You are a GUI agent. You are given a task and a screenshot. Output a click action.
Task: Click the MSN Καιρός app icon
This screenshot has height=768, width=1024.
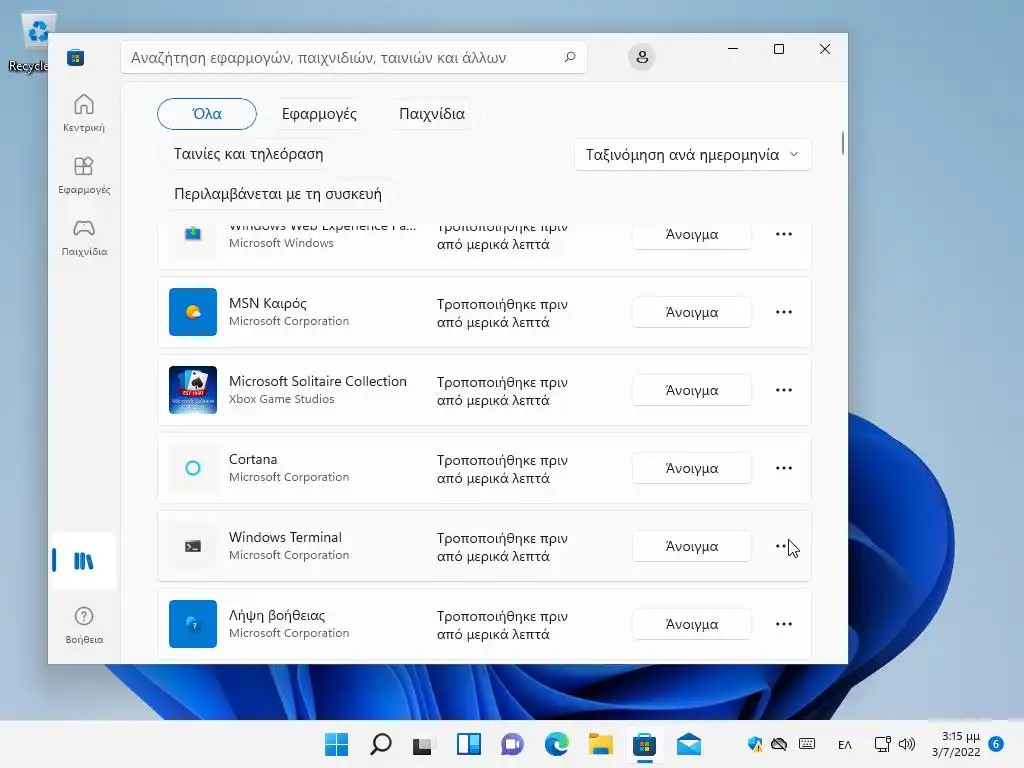[x=193, y=312]
